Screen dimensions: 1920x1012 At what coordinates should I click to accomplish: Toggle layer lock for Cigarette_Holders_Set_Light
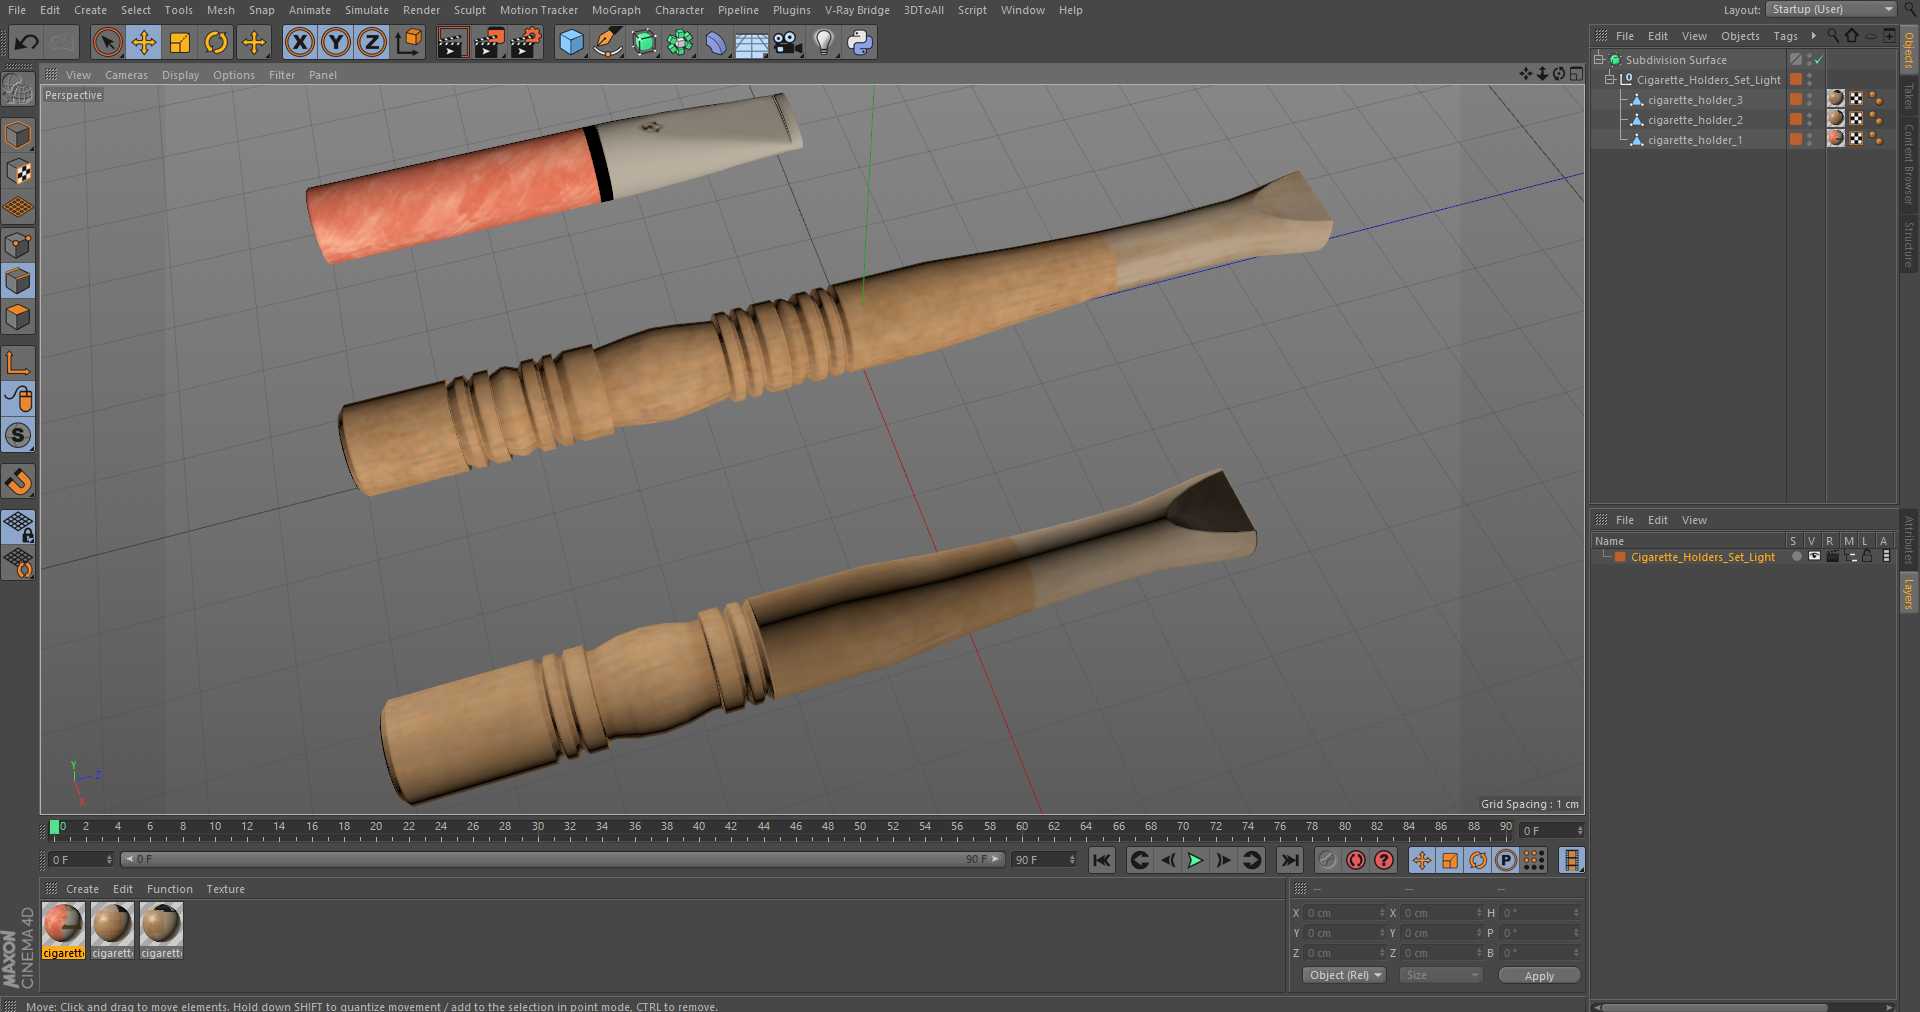pos(1866,556)
